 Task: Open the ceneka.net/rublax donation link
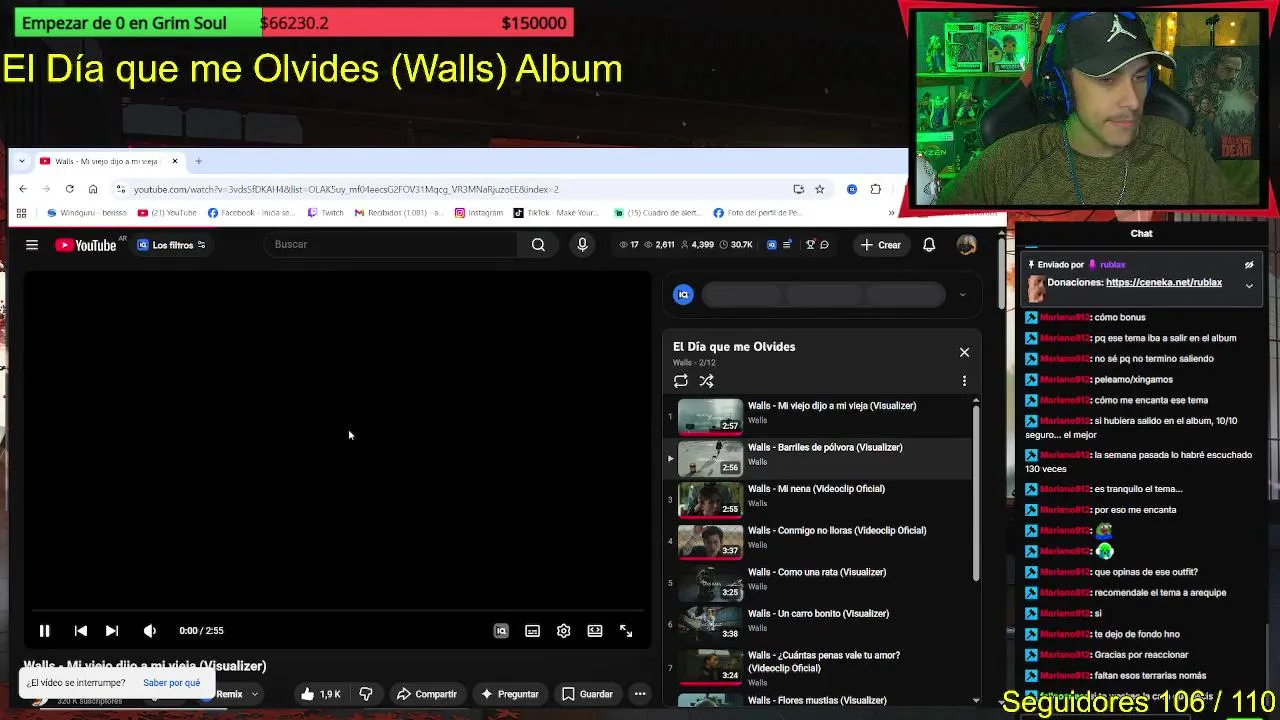(1164, 282)
